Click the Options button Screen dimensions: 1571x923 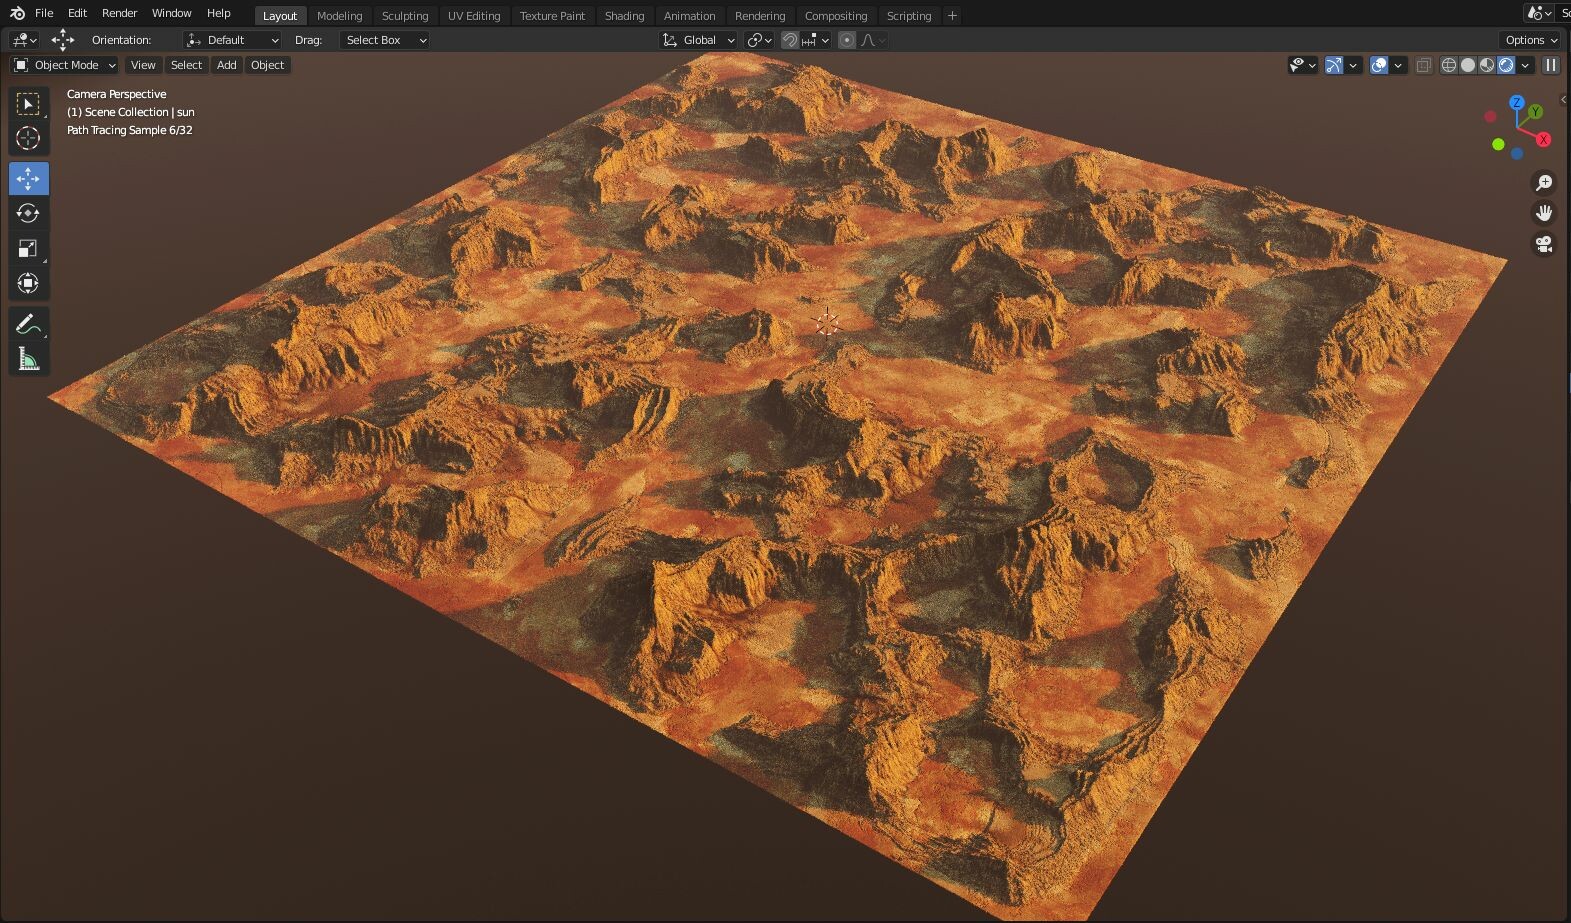click(x=1530, y=40)
